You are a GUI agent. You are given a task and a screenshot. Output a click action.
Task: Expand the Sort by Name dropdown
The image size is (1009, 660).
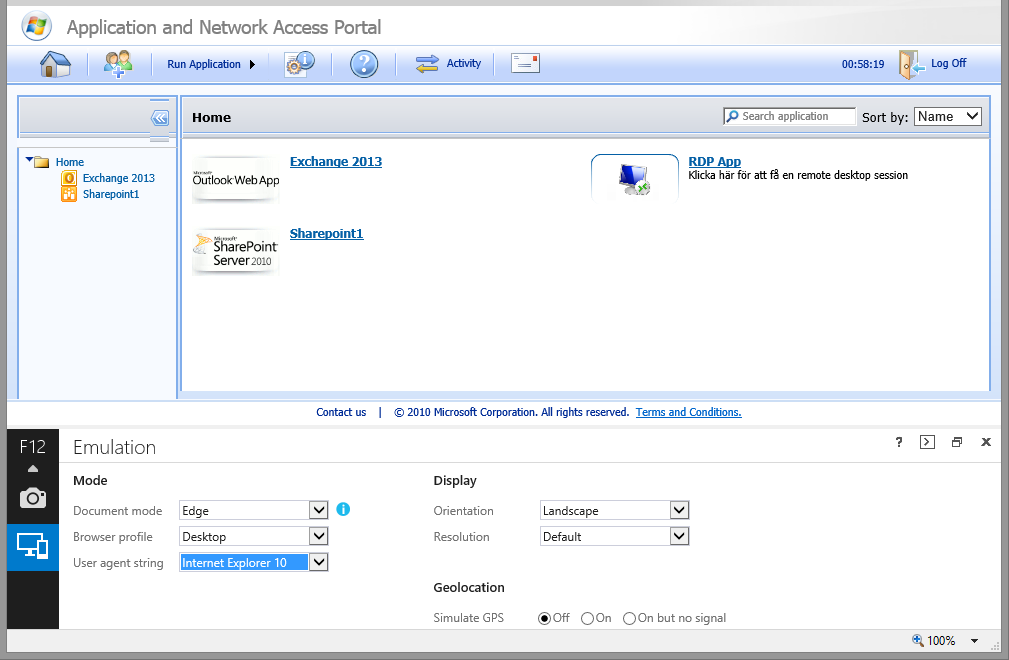(948, 117)
